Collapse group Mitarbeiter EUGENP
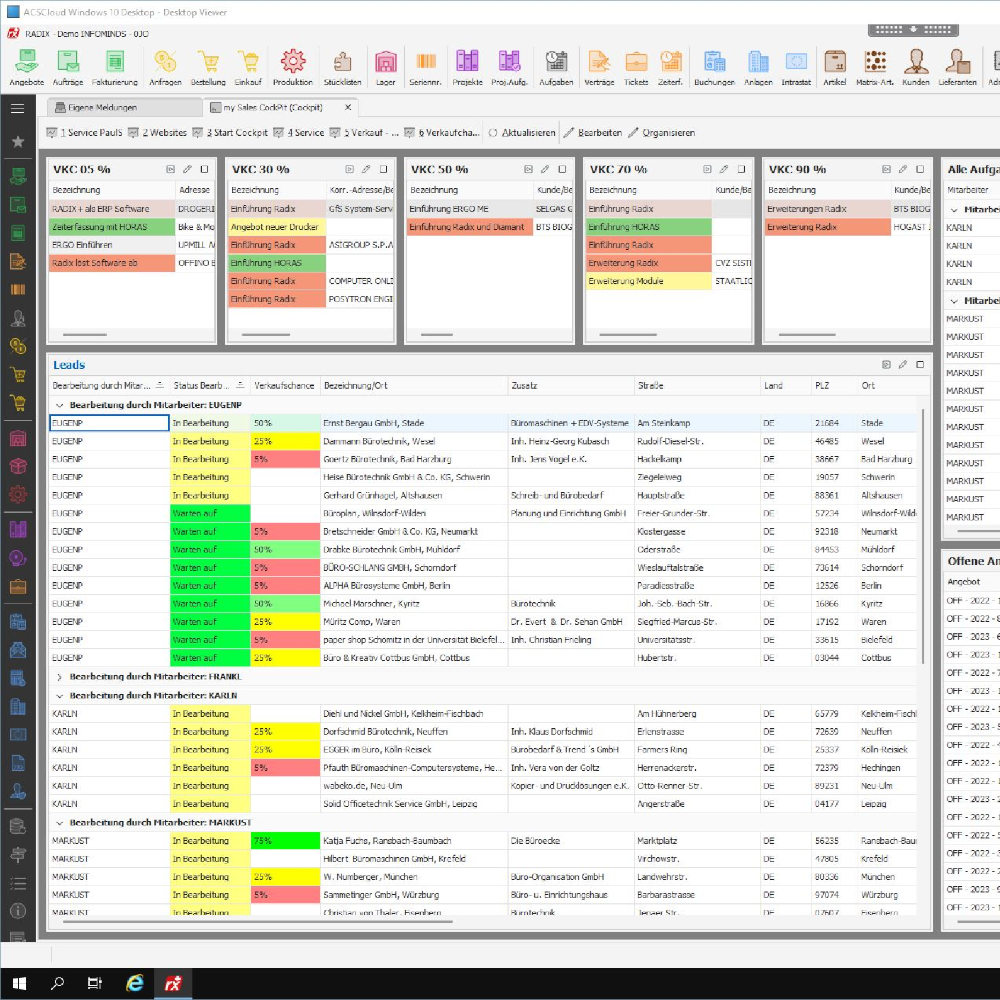 point(59,405)
